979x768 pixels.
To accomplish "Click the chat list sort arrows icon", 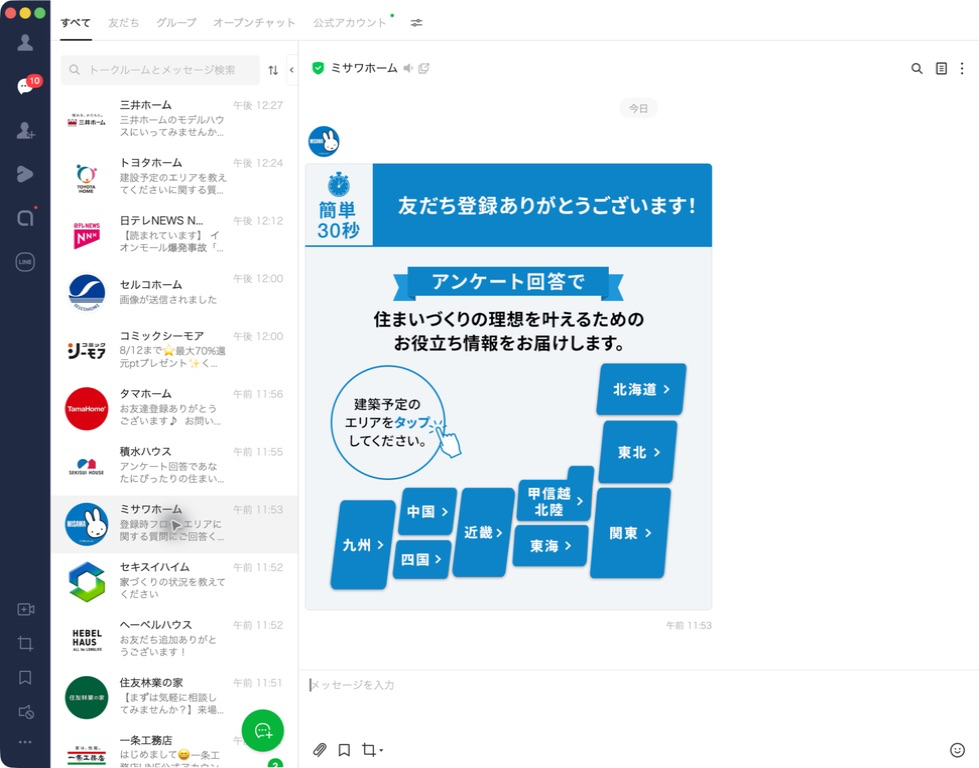I will click(x=273, y=70).
